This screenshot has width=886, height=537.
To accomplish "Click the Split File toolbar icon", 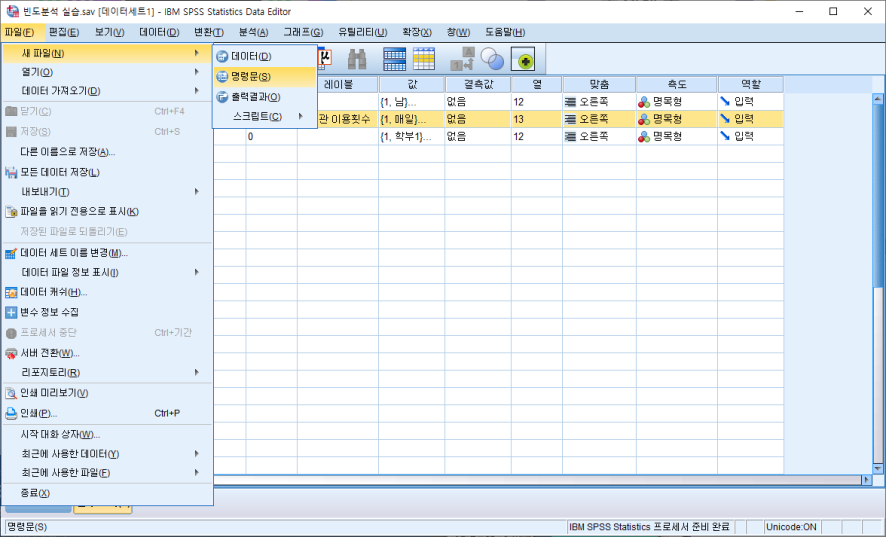I will [x=394, y=59].
